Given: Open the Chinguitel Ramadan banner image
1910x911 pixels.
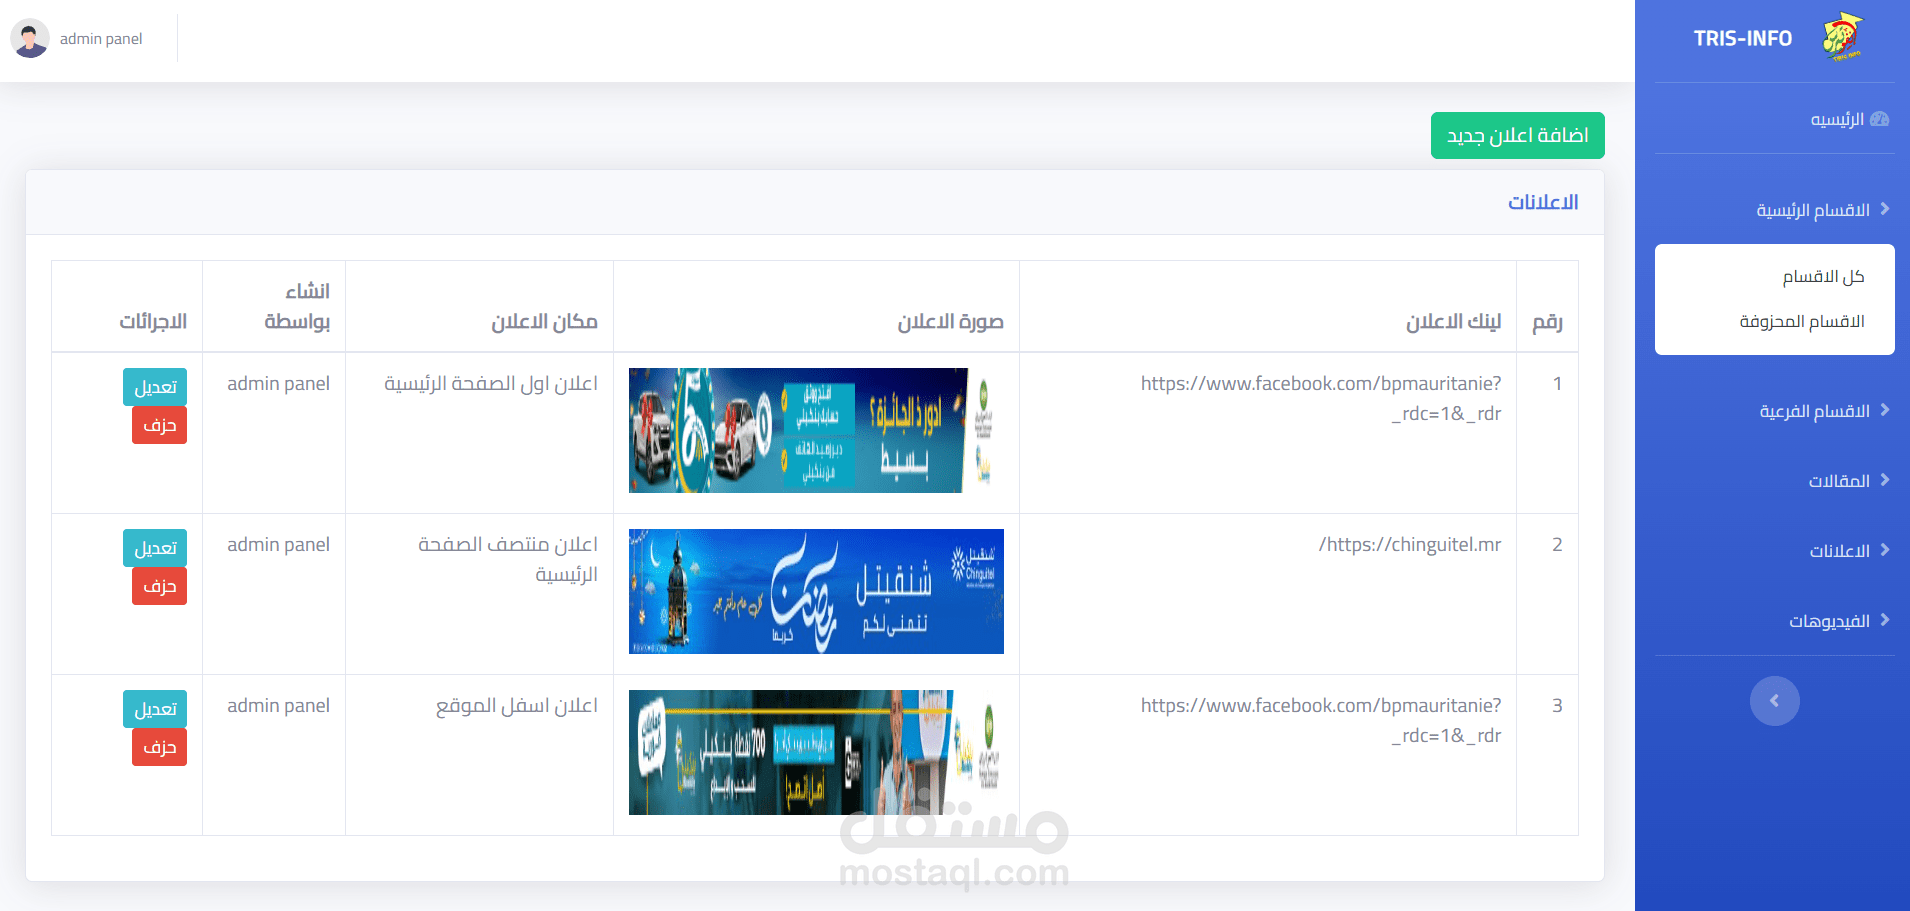Looking at the screenshot, I should click(x=816, y=591).
